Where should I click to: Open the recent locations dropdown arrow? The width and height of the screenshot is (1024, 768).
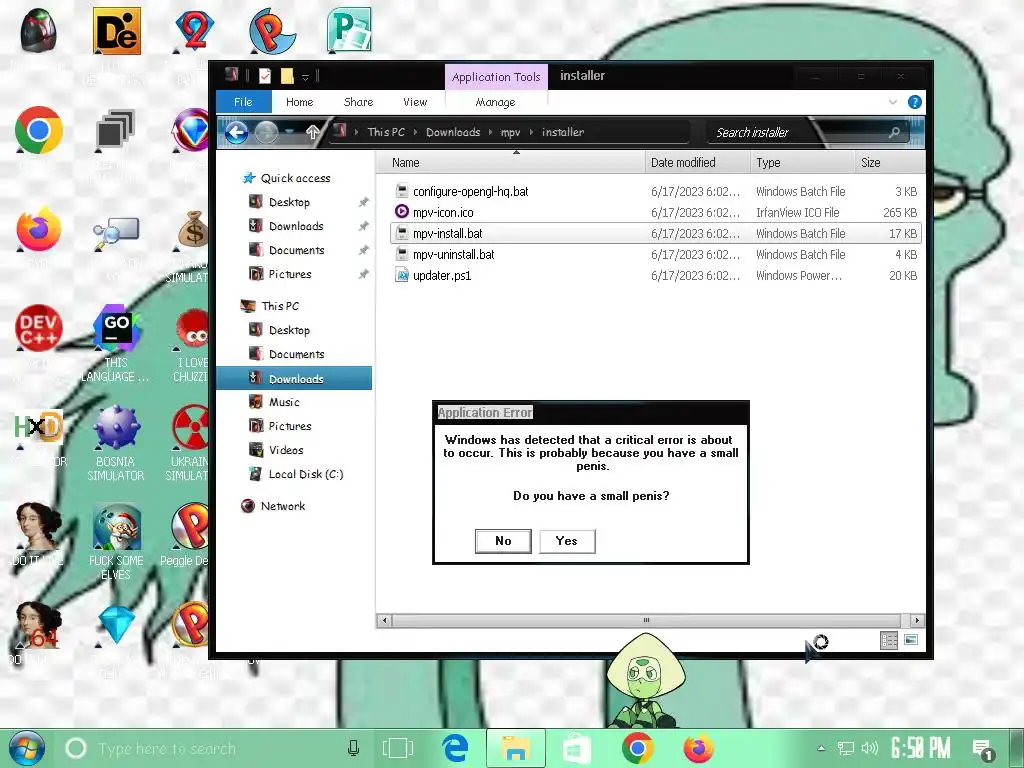(289, 133)
